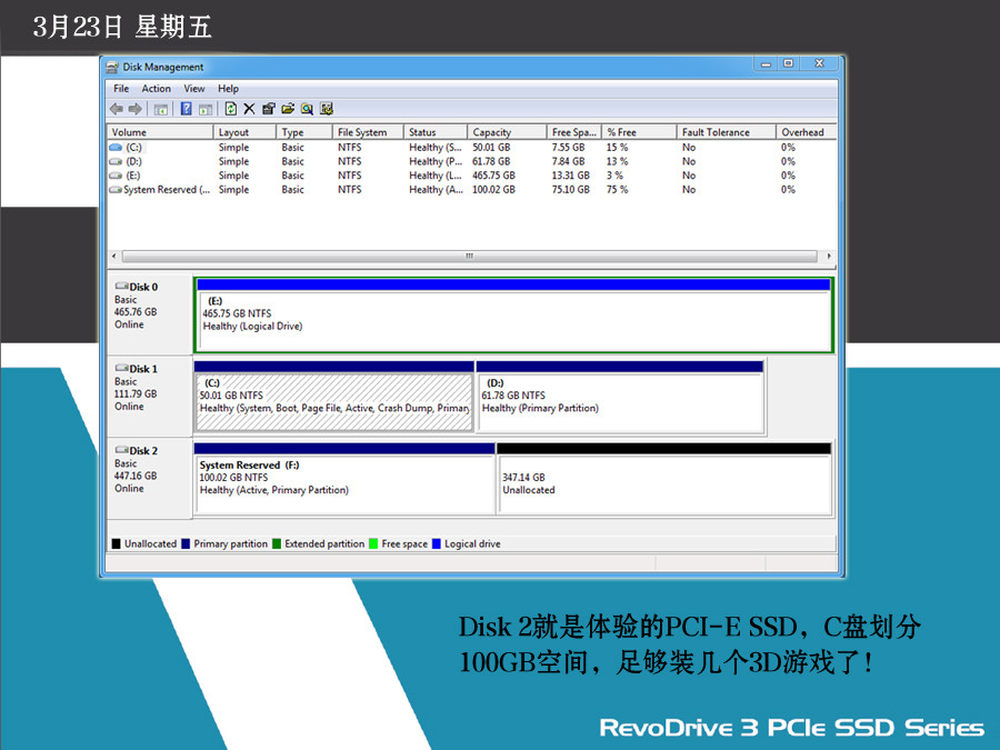The image size is (1000, 750).
Task: Click the Disk 1 label panel
Action: [x=149, y=397]
